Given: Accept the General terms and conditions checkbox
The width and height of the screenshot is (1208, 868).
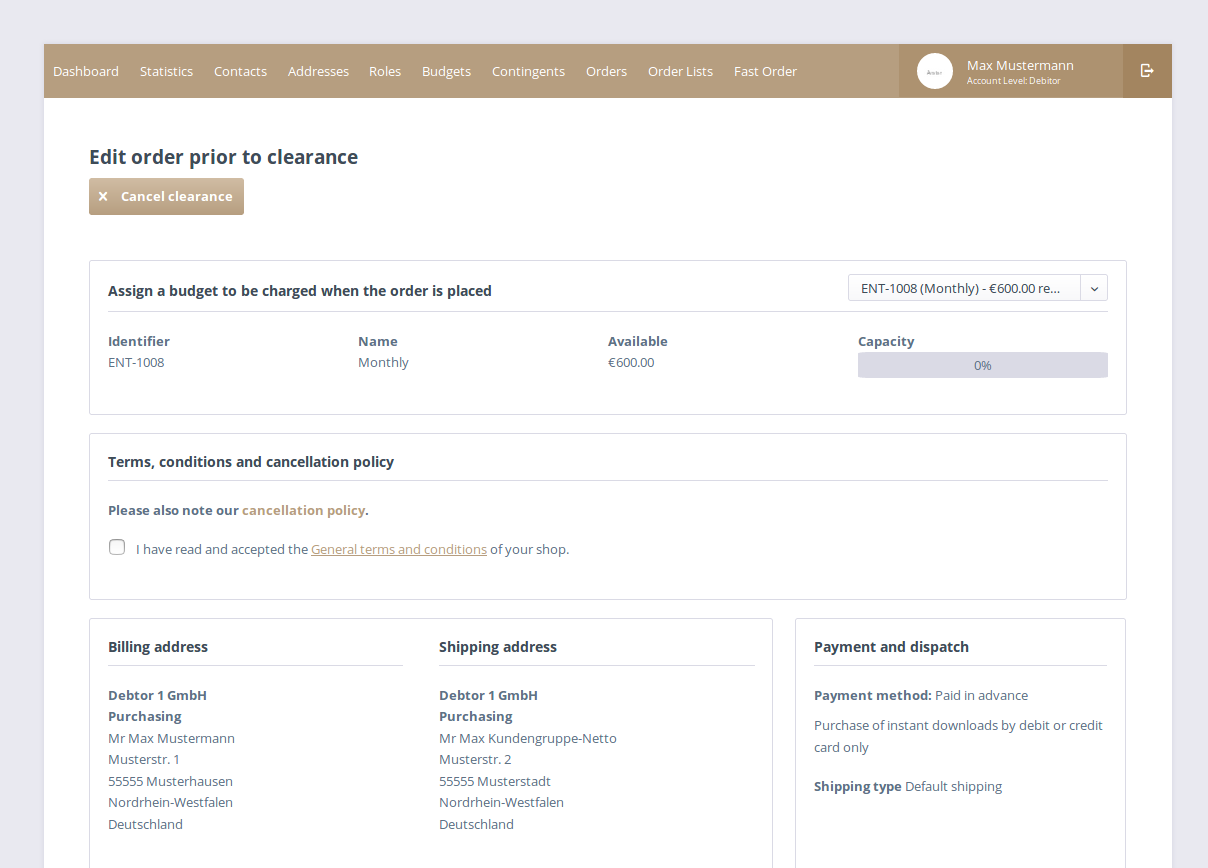Looking at the screenshot, I should 117,548.
